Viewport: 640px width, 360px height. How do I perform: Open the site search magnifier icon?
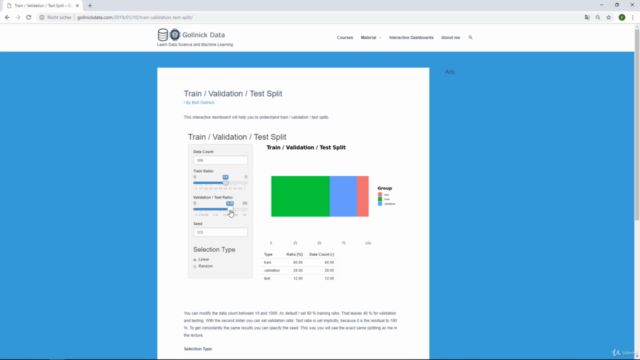470,38
